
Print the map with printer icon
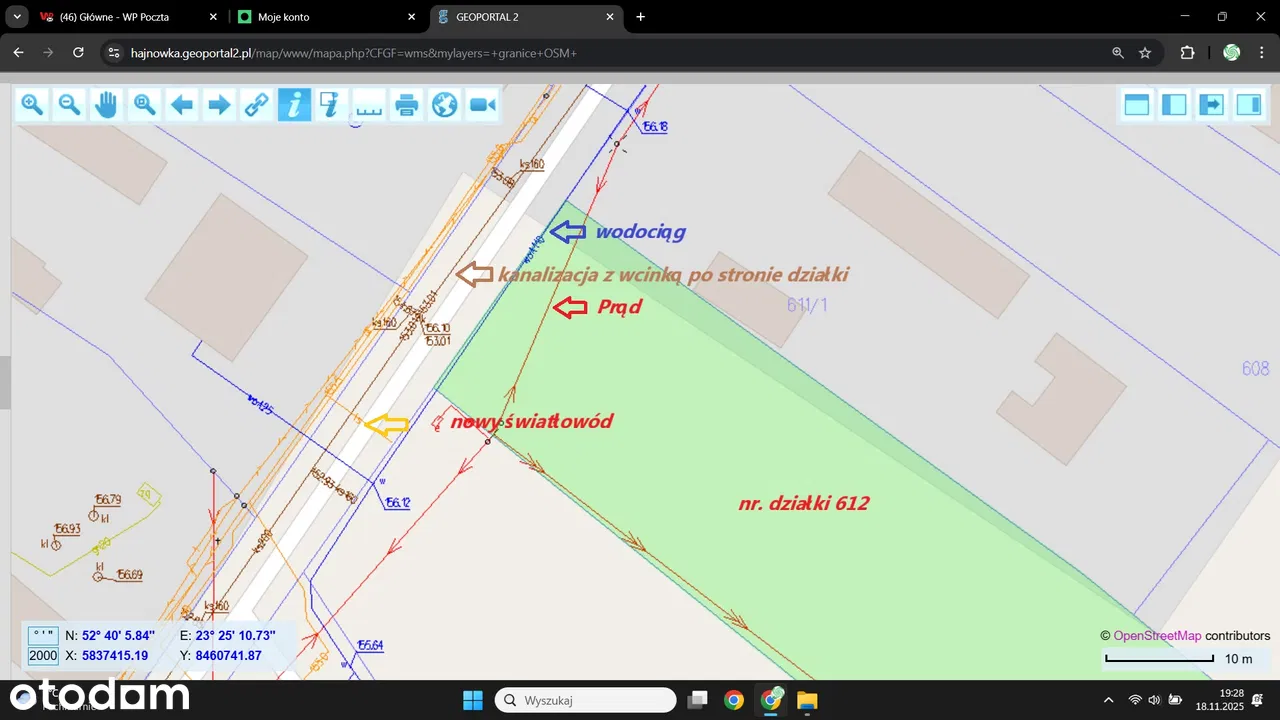click(406, 104)
